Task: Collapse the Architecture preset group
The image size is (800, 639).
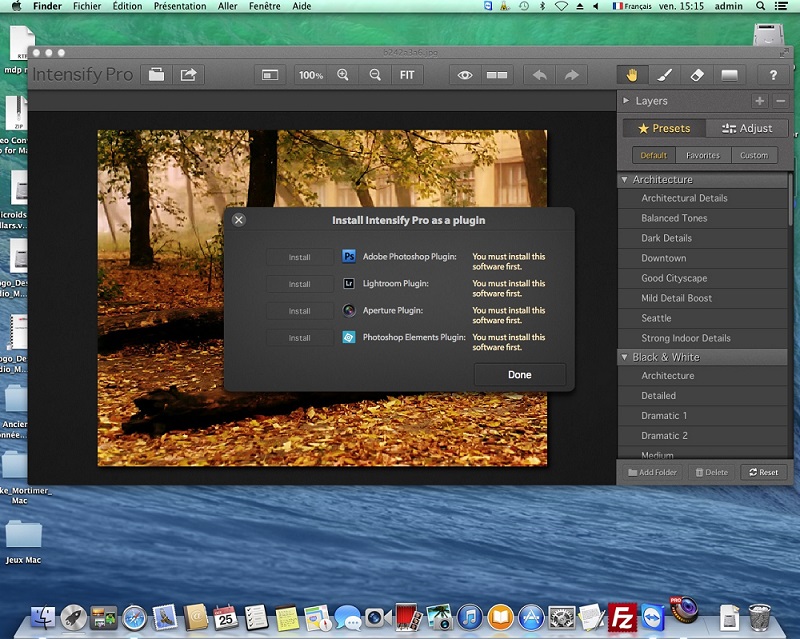Action: (x=624, y=180)
